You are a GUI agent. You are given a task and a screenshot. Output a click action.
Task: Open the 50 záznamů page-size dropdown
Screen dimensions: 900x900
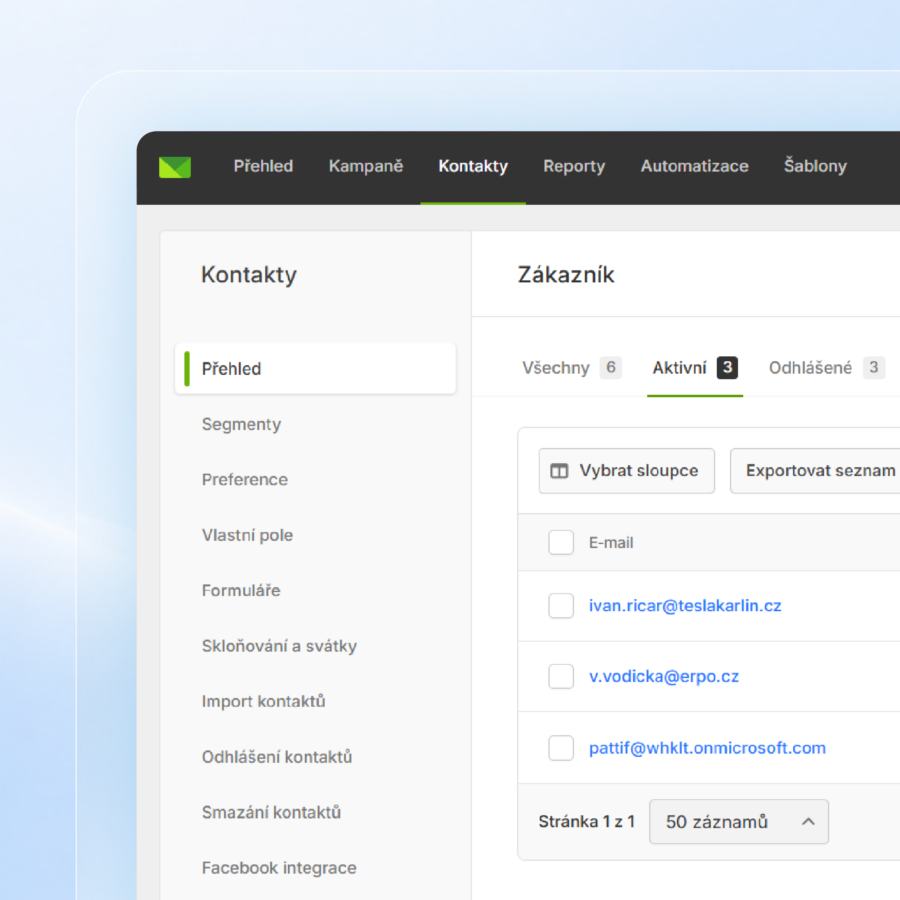[x=739, y=822]
